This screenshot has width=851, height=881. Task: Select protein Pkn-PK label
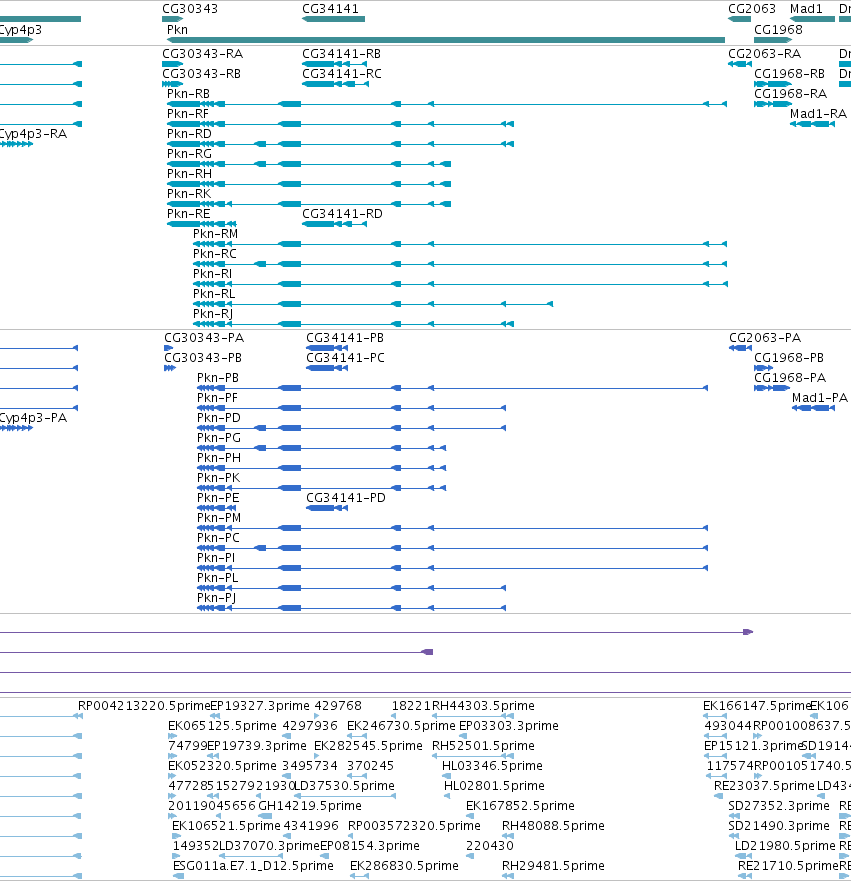pos(219,478)
